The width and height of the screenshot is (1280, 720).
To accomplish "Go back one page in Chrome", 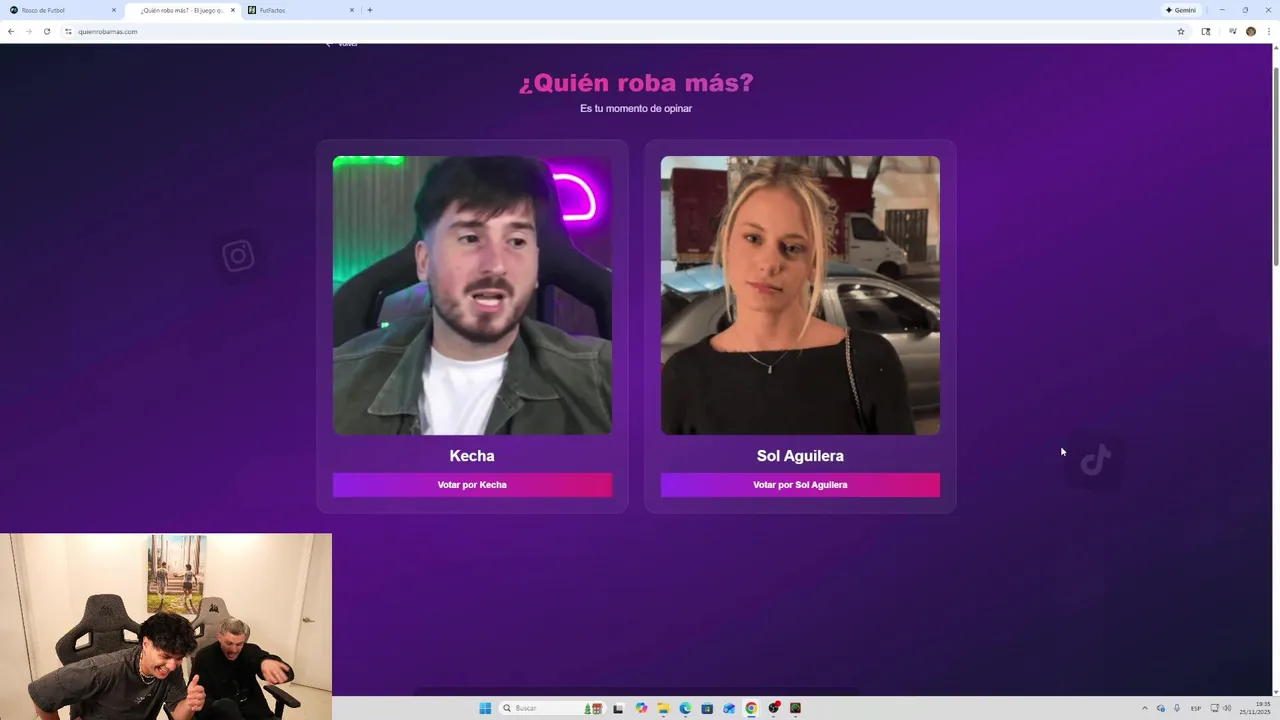I will [11, 31].
